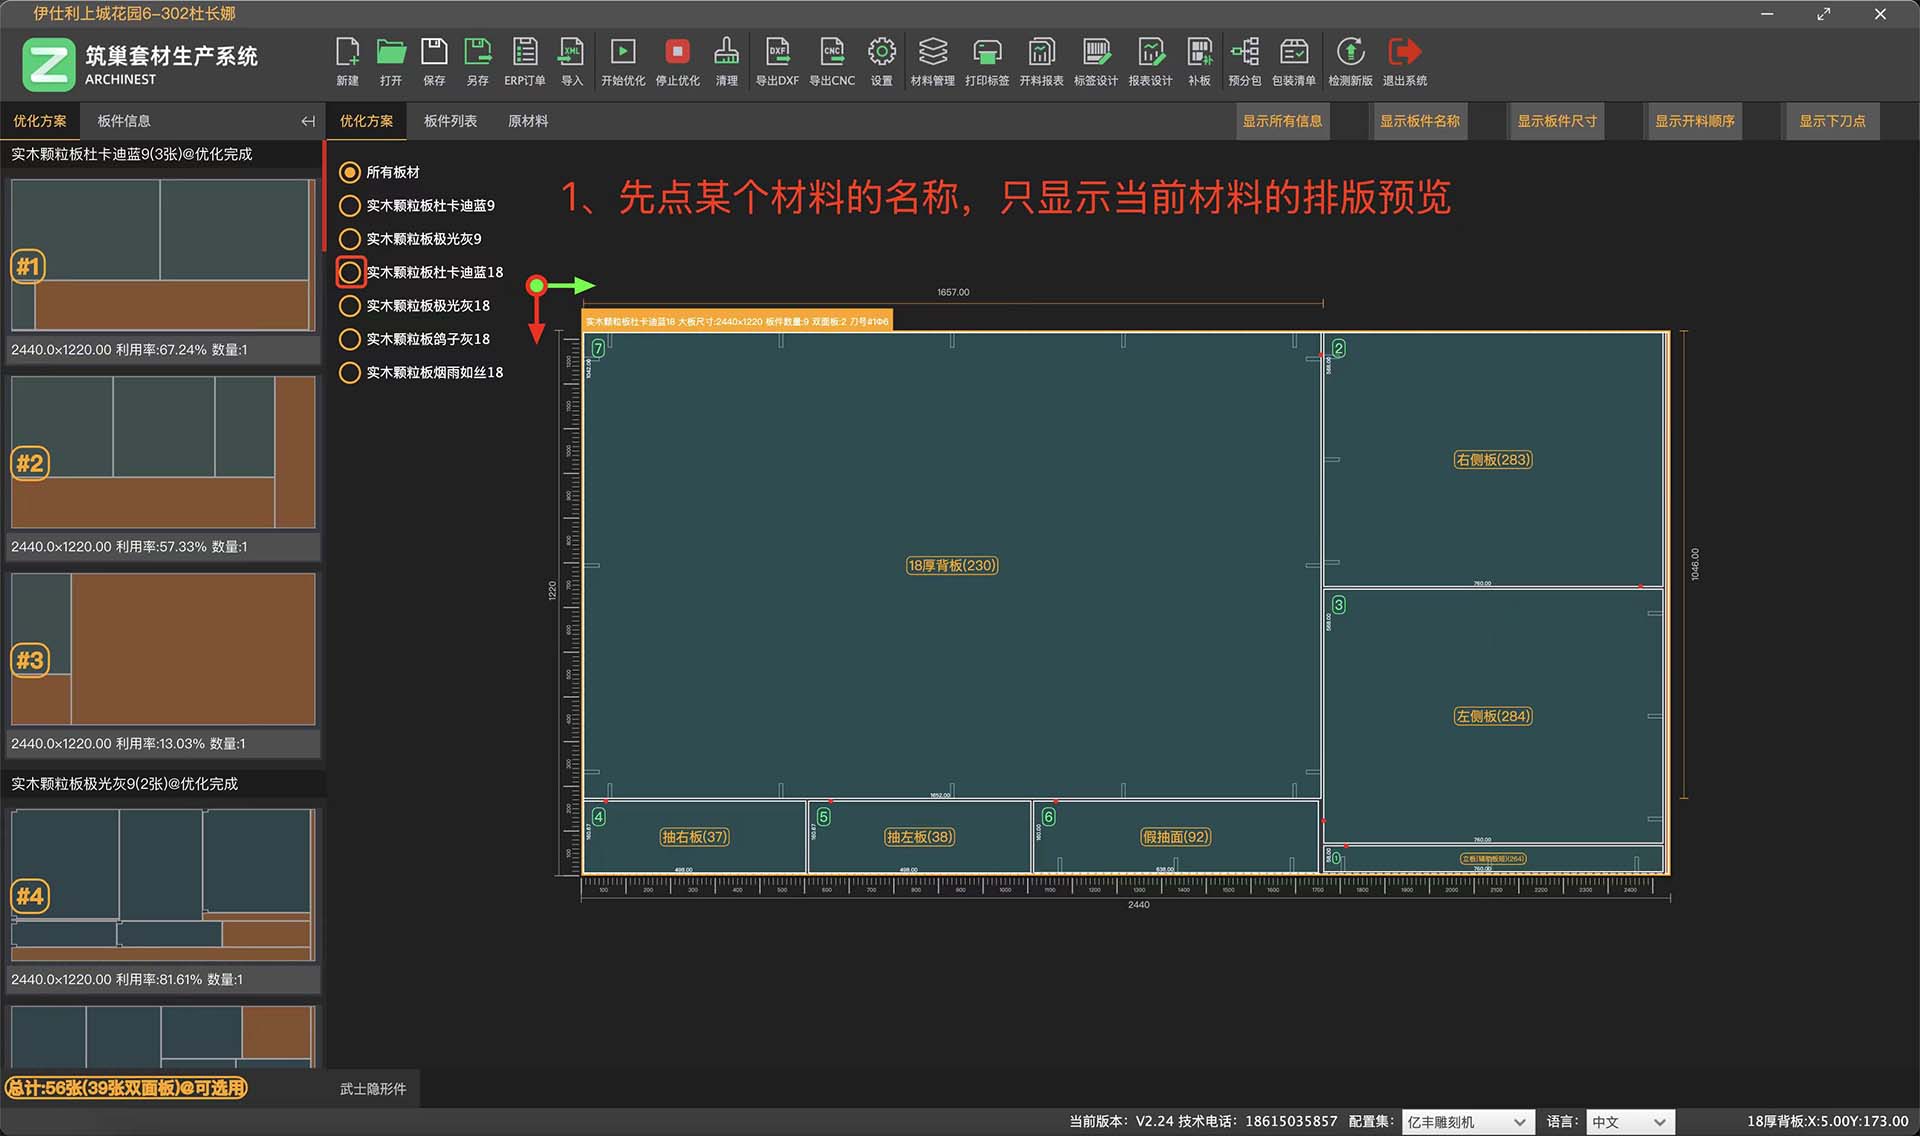Image resolution: width=1920 pixels, height=1137 pixels.
Task: Click the 显示下刀点 button
Action: click(x=1832, y=121)
